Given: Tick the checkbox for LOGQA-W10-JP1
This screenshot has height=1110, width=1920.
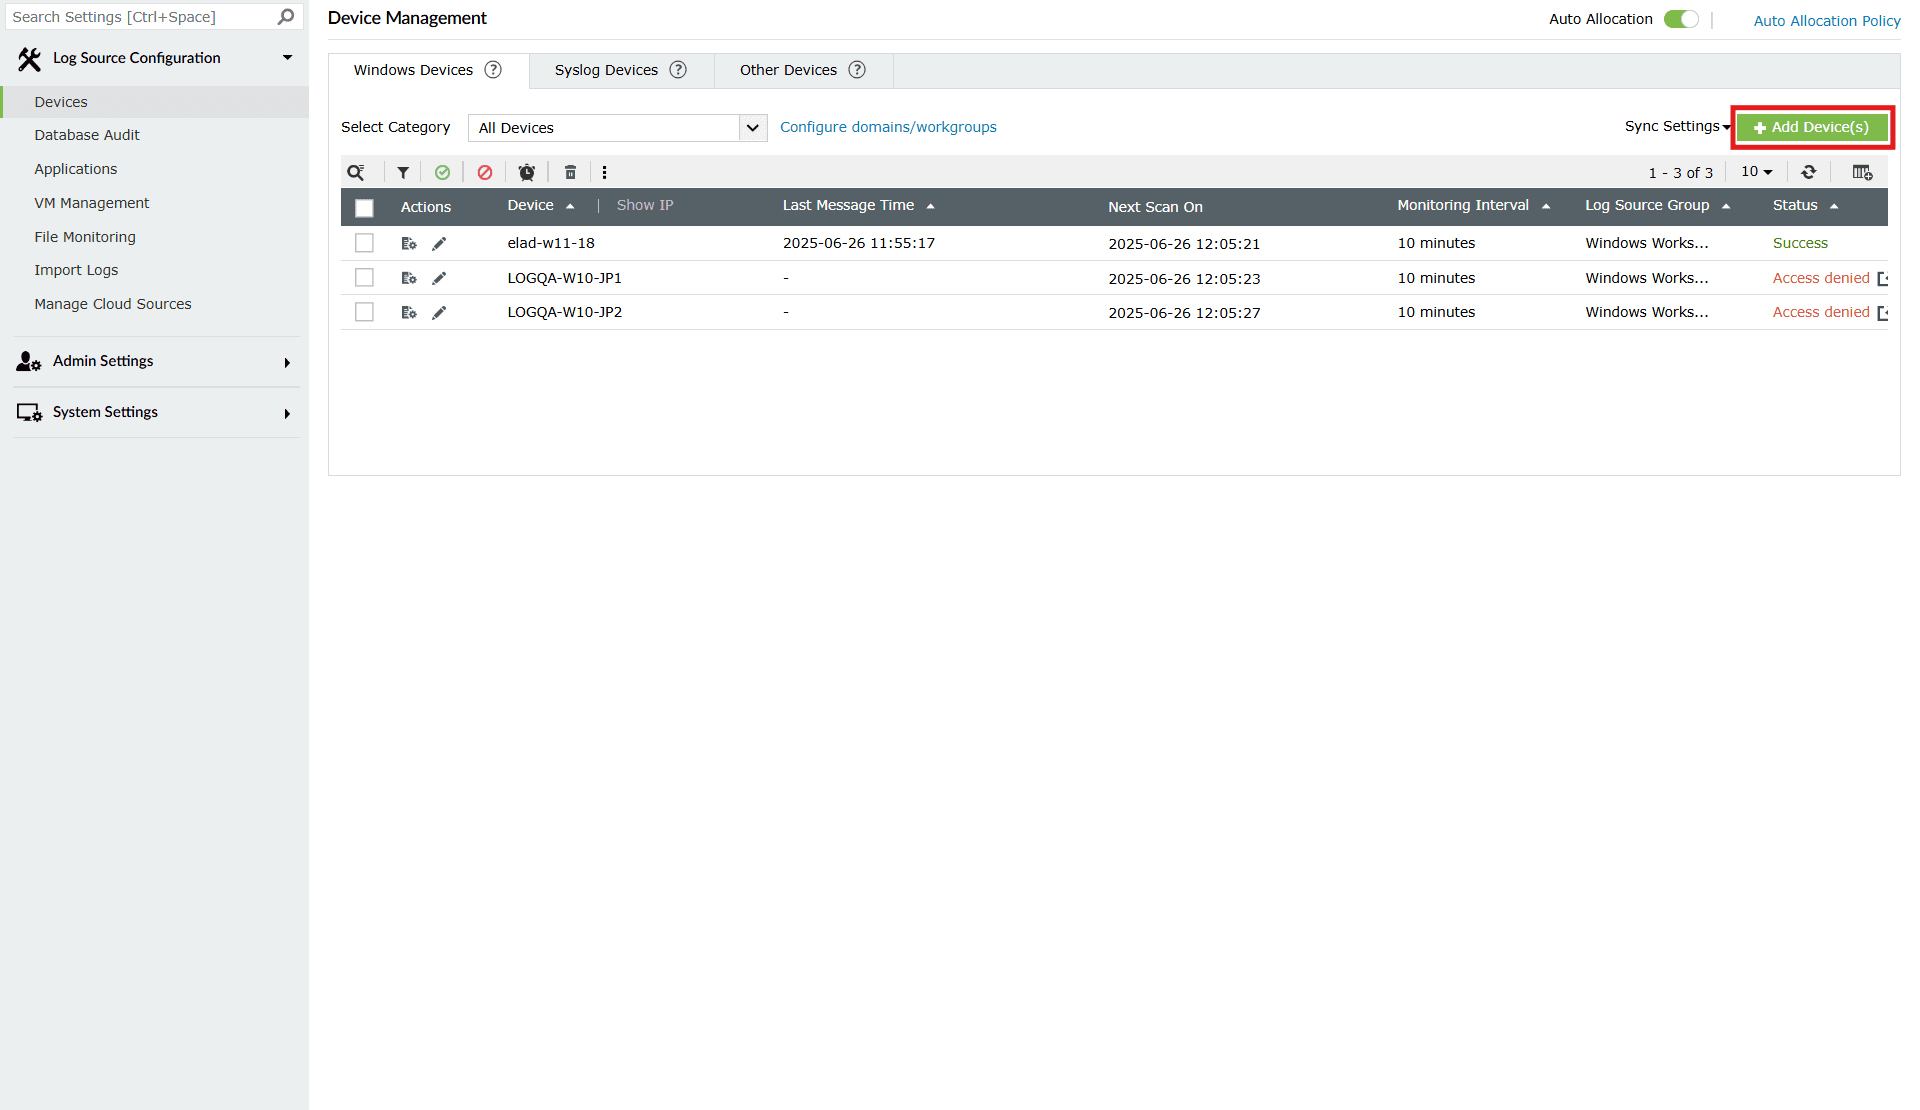Looking at the screenshot, I should tap(364, 277).
